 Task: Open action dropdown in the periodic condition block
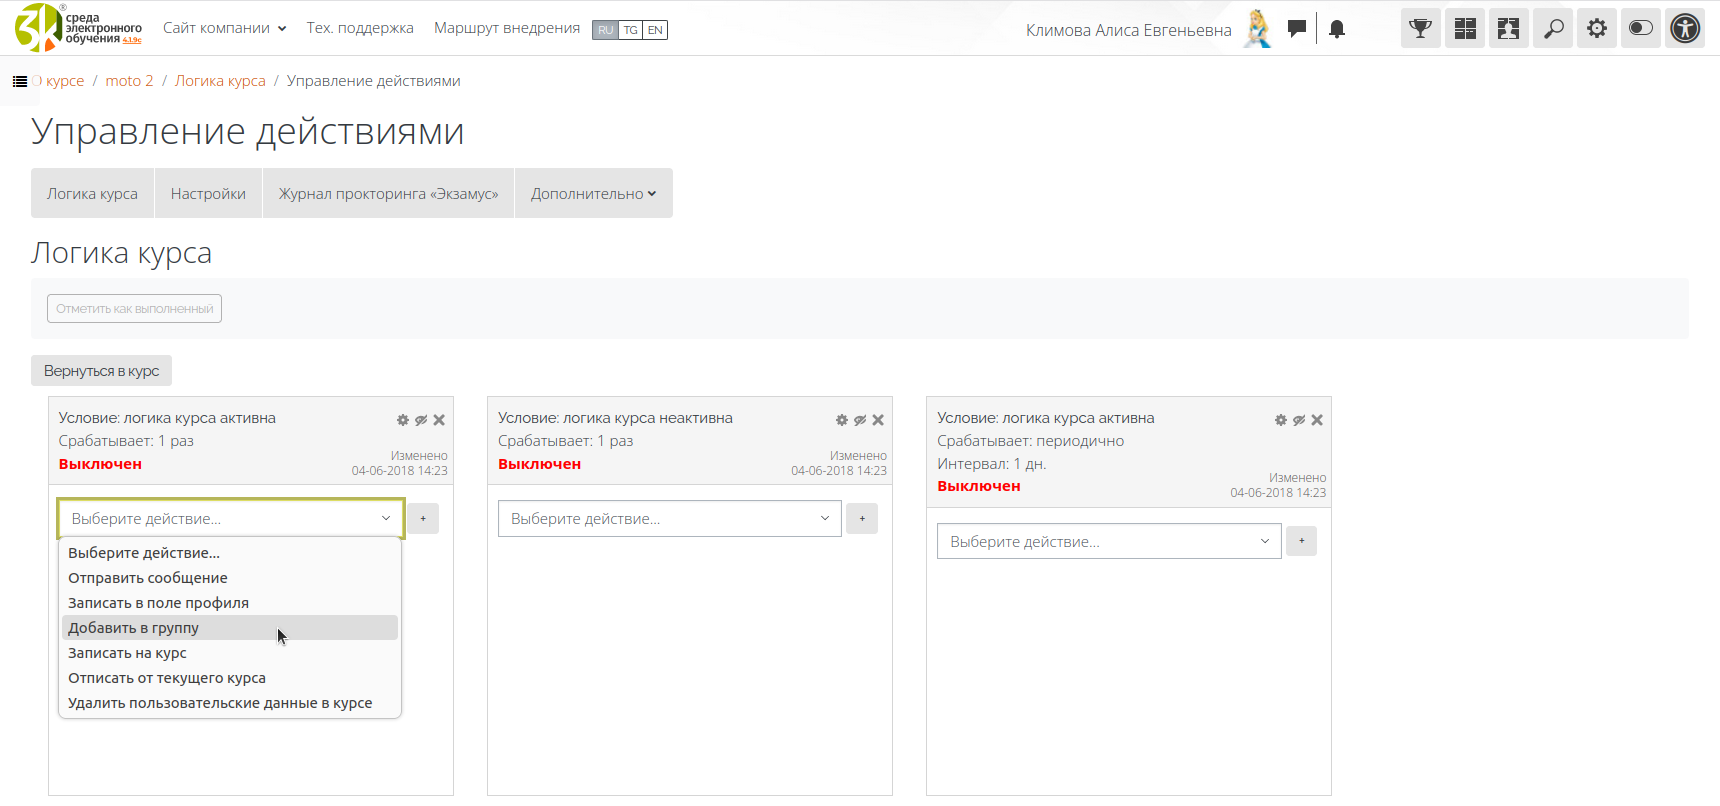[x=1108, y=542]
